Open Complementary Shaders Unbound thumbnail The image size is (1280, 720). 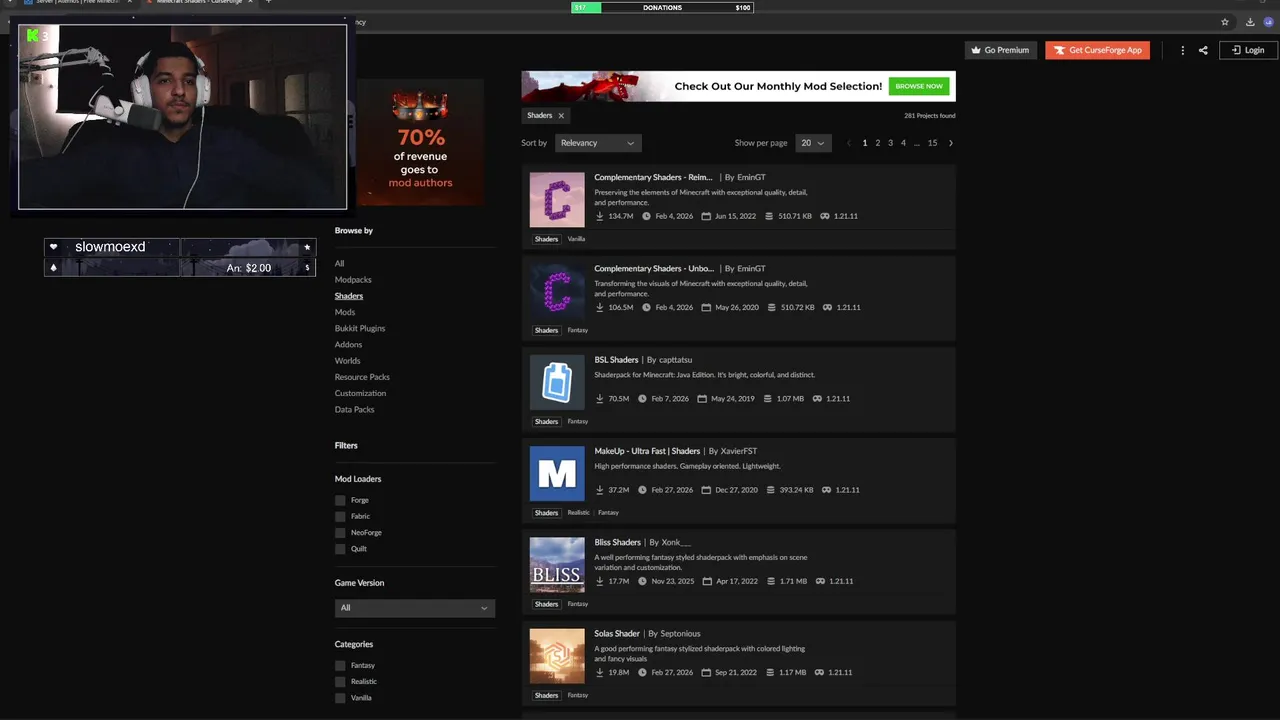557,291
